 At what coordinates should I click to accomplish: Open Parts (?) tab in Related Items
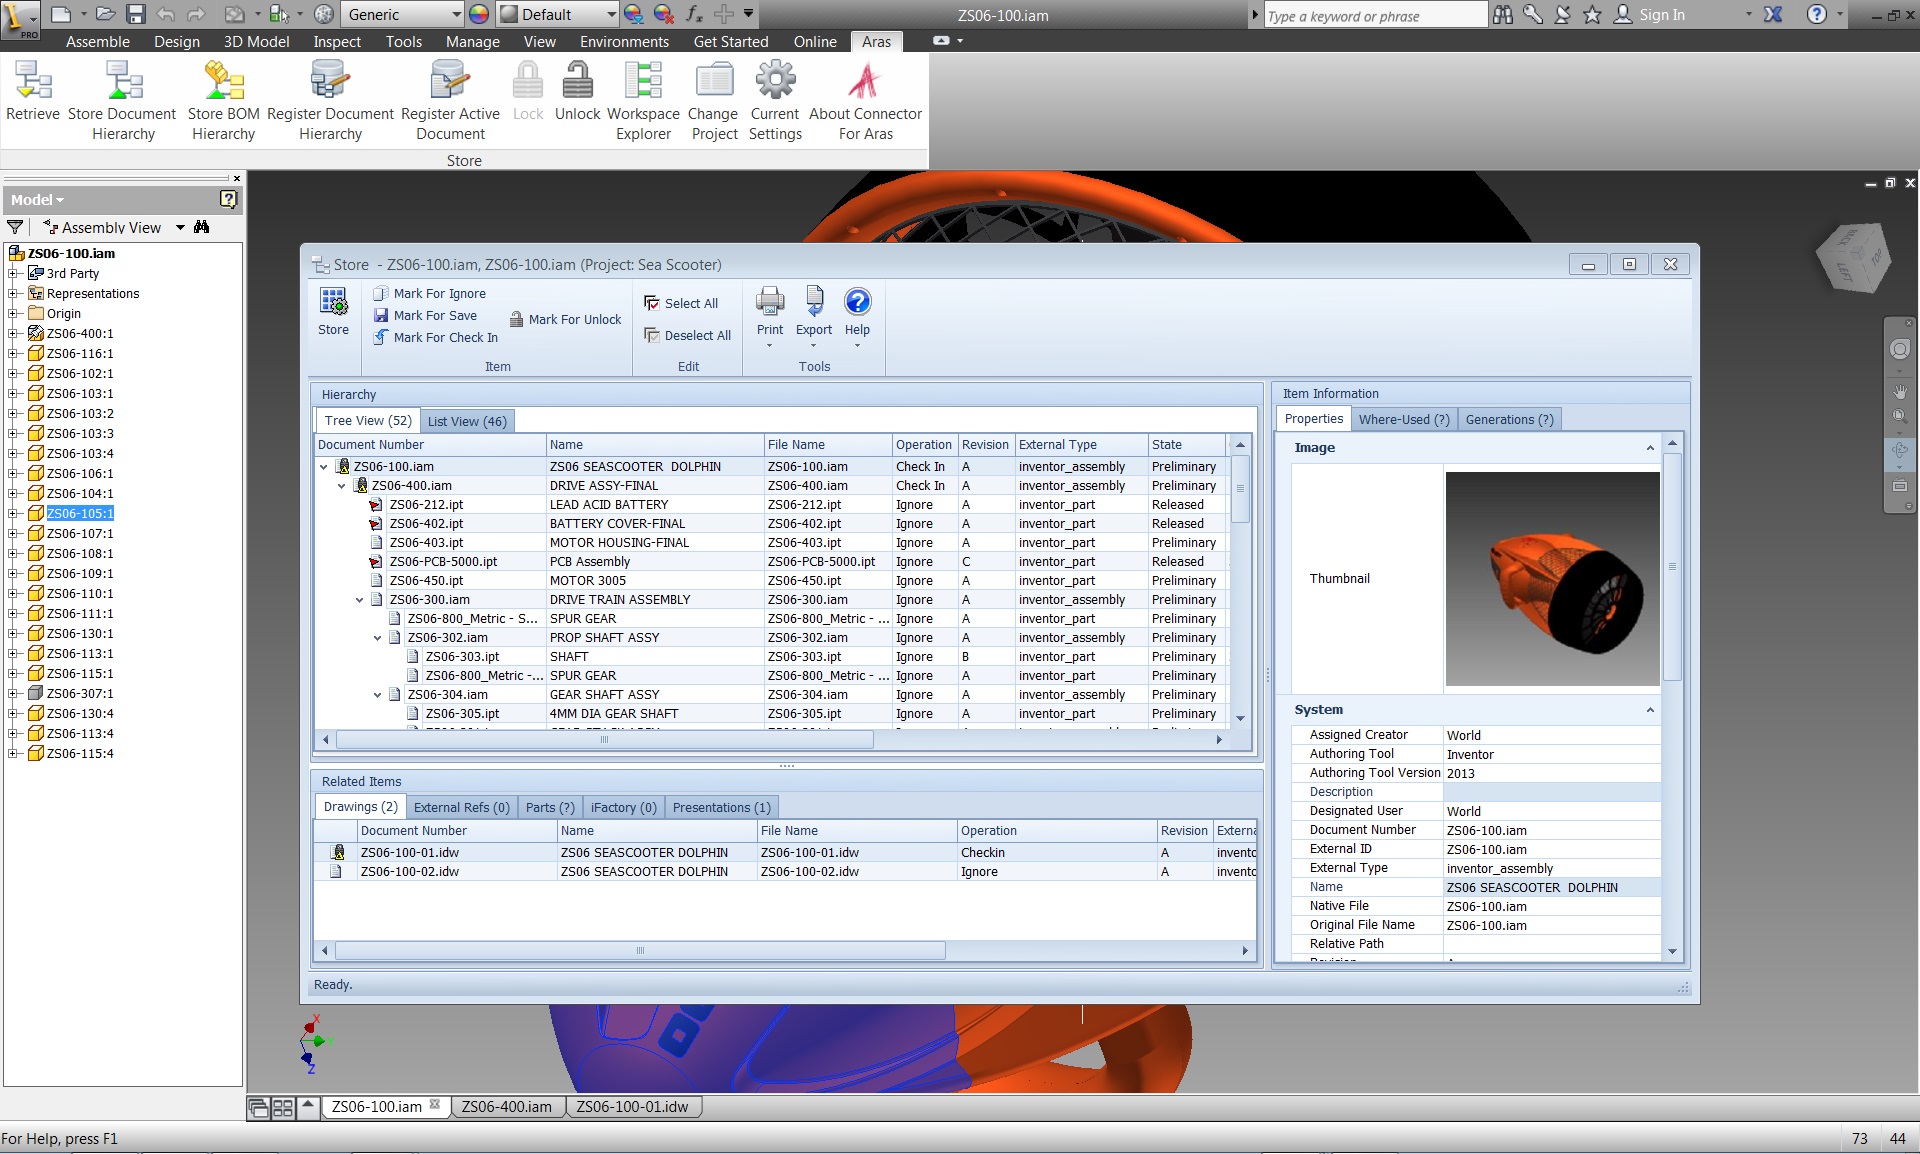550,807
